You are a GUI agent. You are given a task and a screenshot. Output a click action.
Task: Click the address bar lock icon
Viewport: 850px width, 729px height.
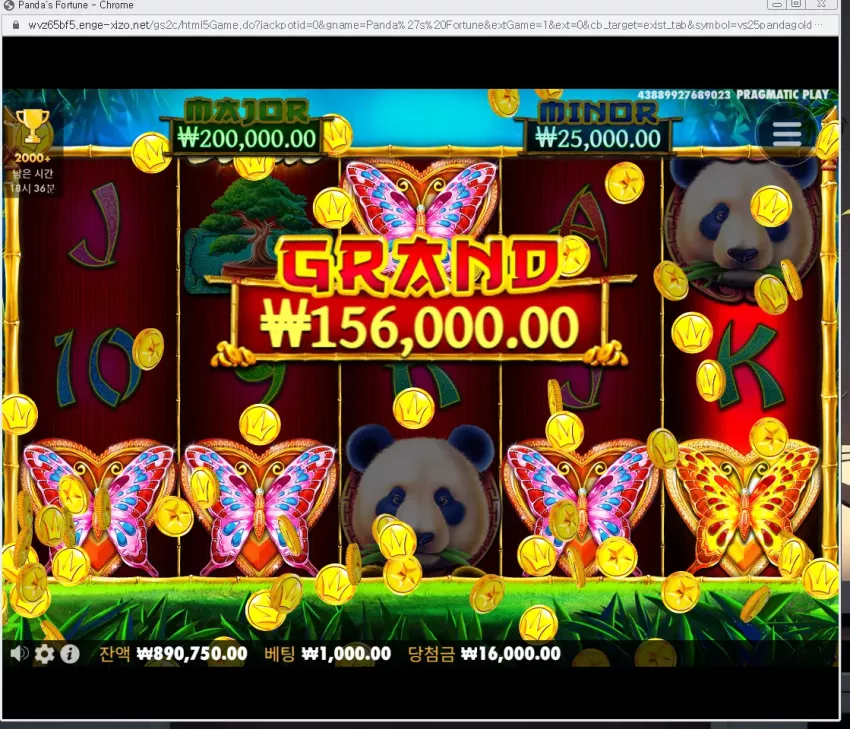[x=15, y=25]
